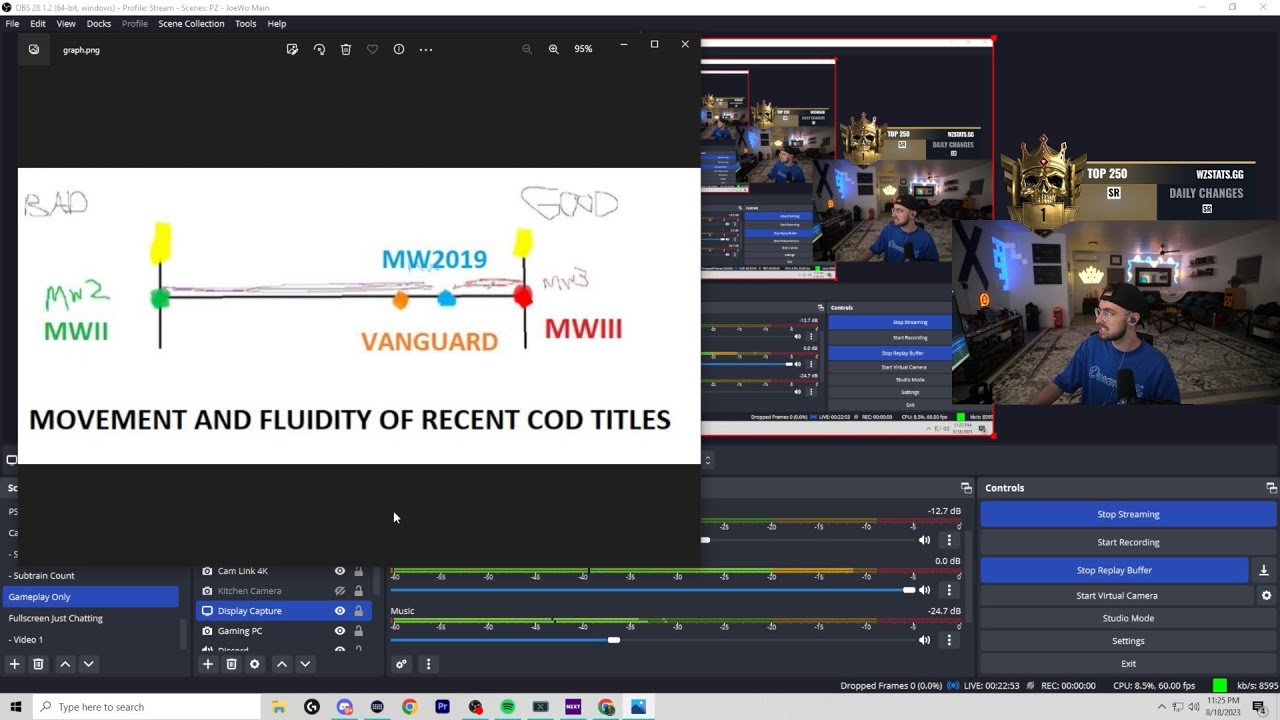Unlock the Gaming PC source
This screenshot has width=1280, height=720.
click(x=358, y=631)
